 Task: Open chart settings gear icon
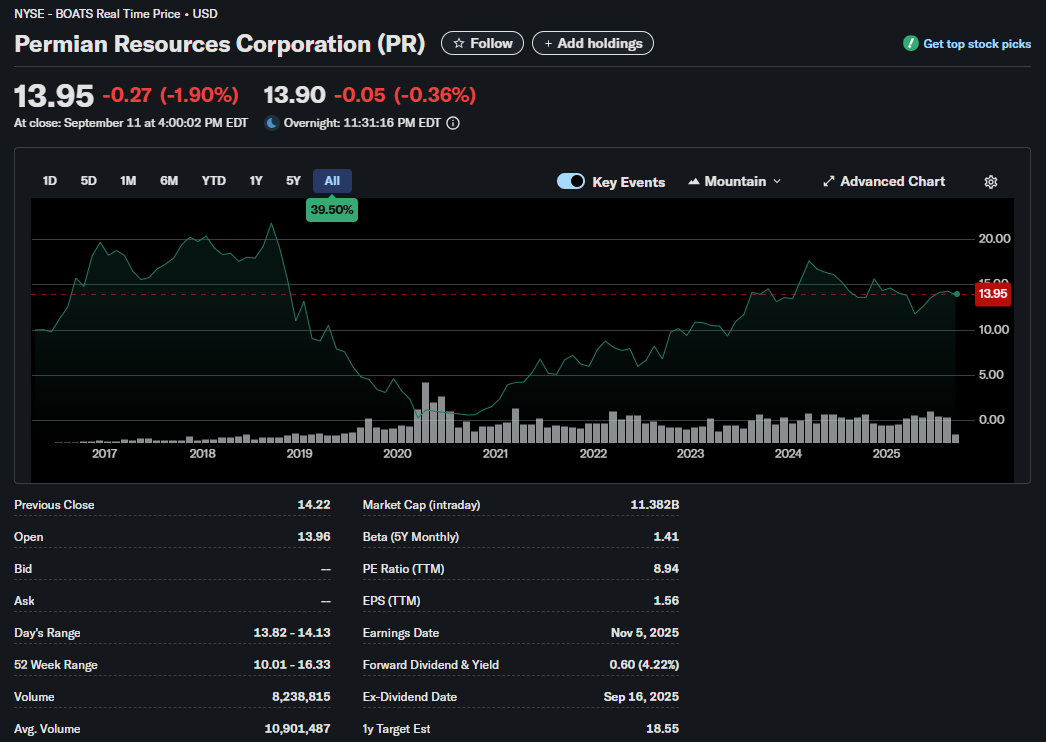tap(991, 181)
